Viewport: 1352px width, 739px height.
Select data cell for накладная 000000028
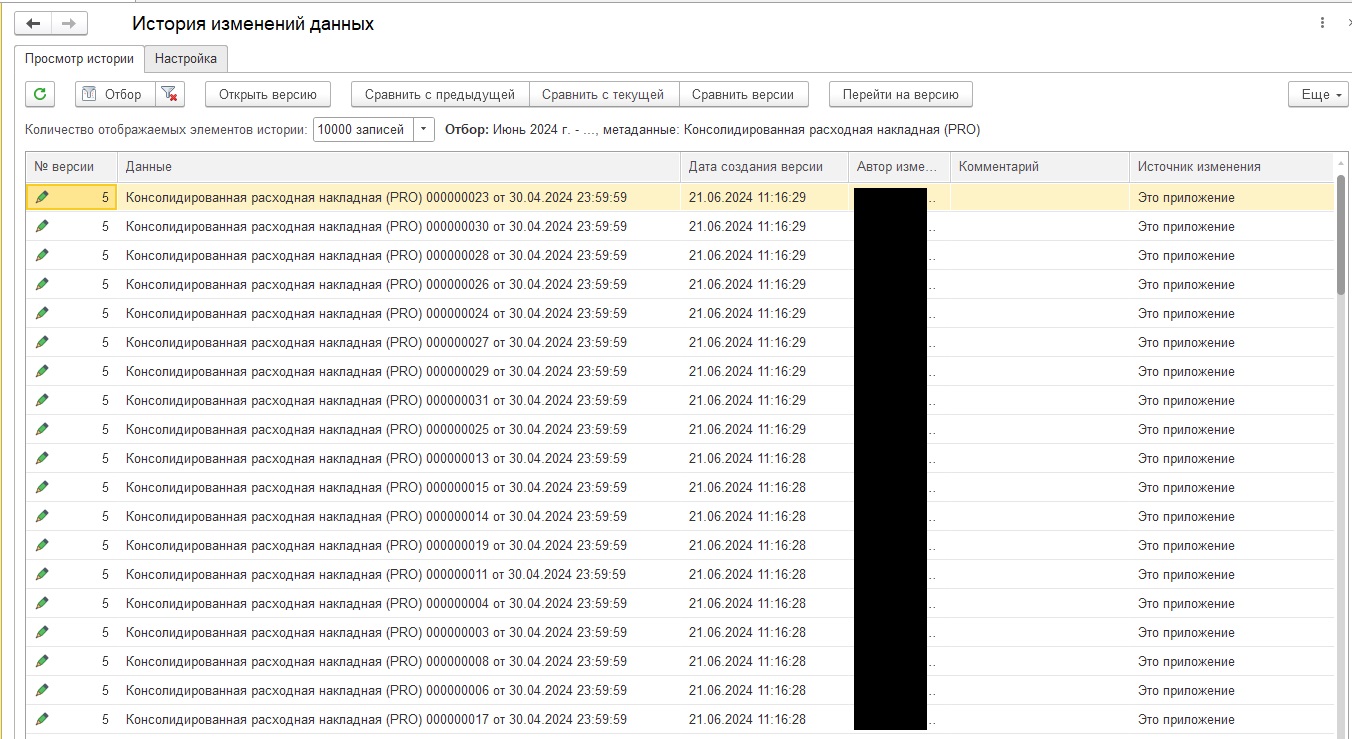tap(399, 255)
